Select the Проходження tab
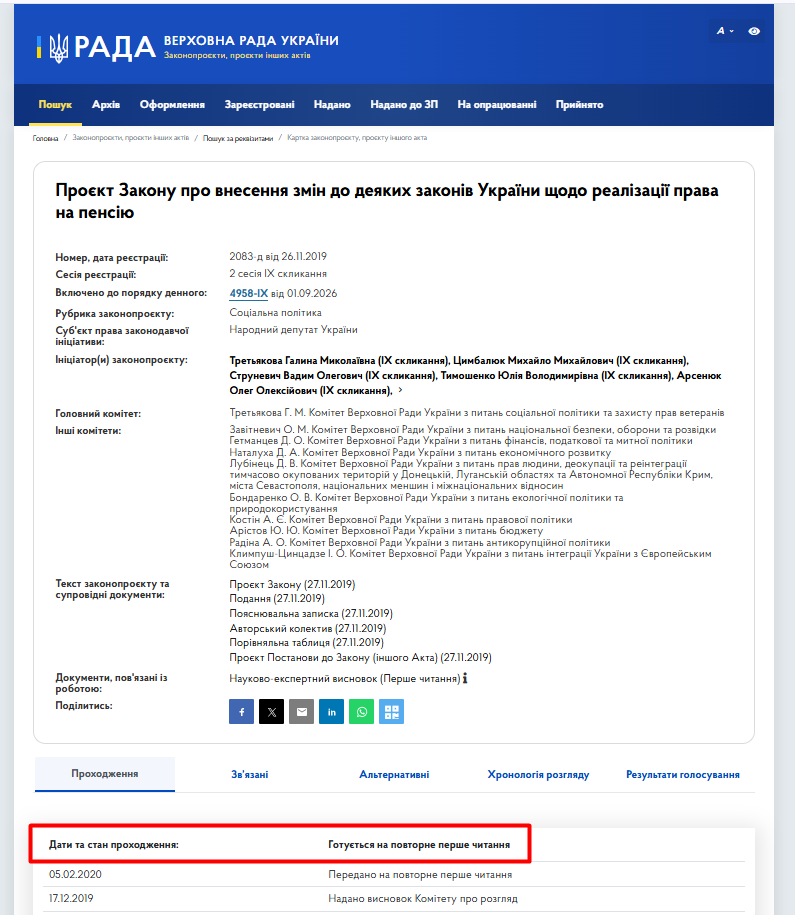Screen dimensions: 795x915 [105, 774]
